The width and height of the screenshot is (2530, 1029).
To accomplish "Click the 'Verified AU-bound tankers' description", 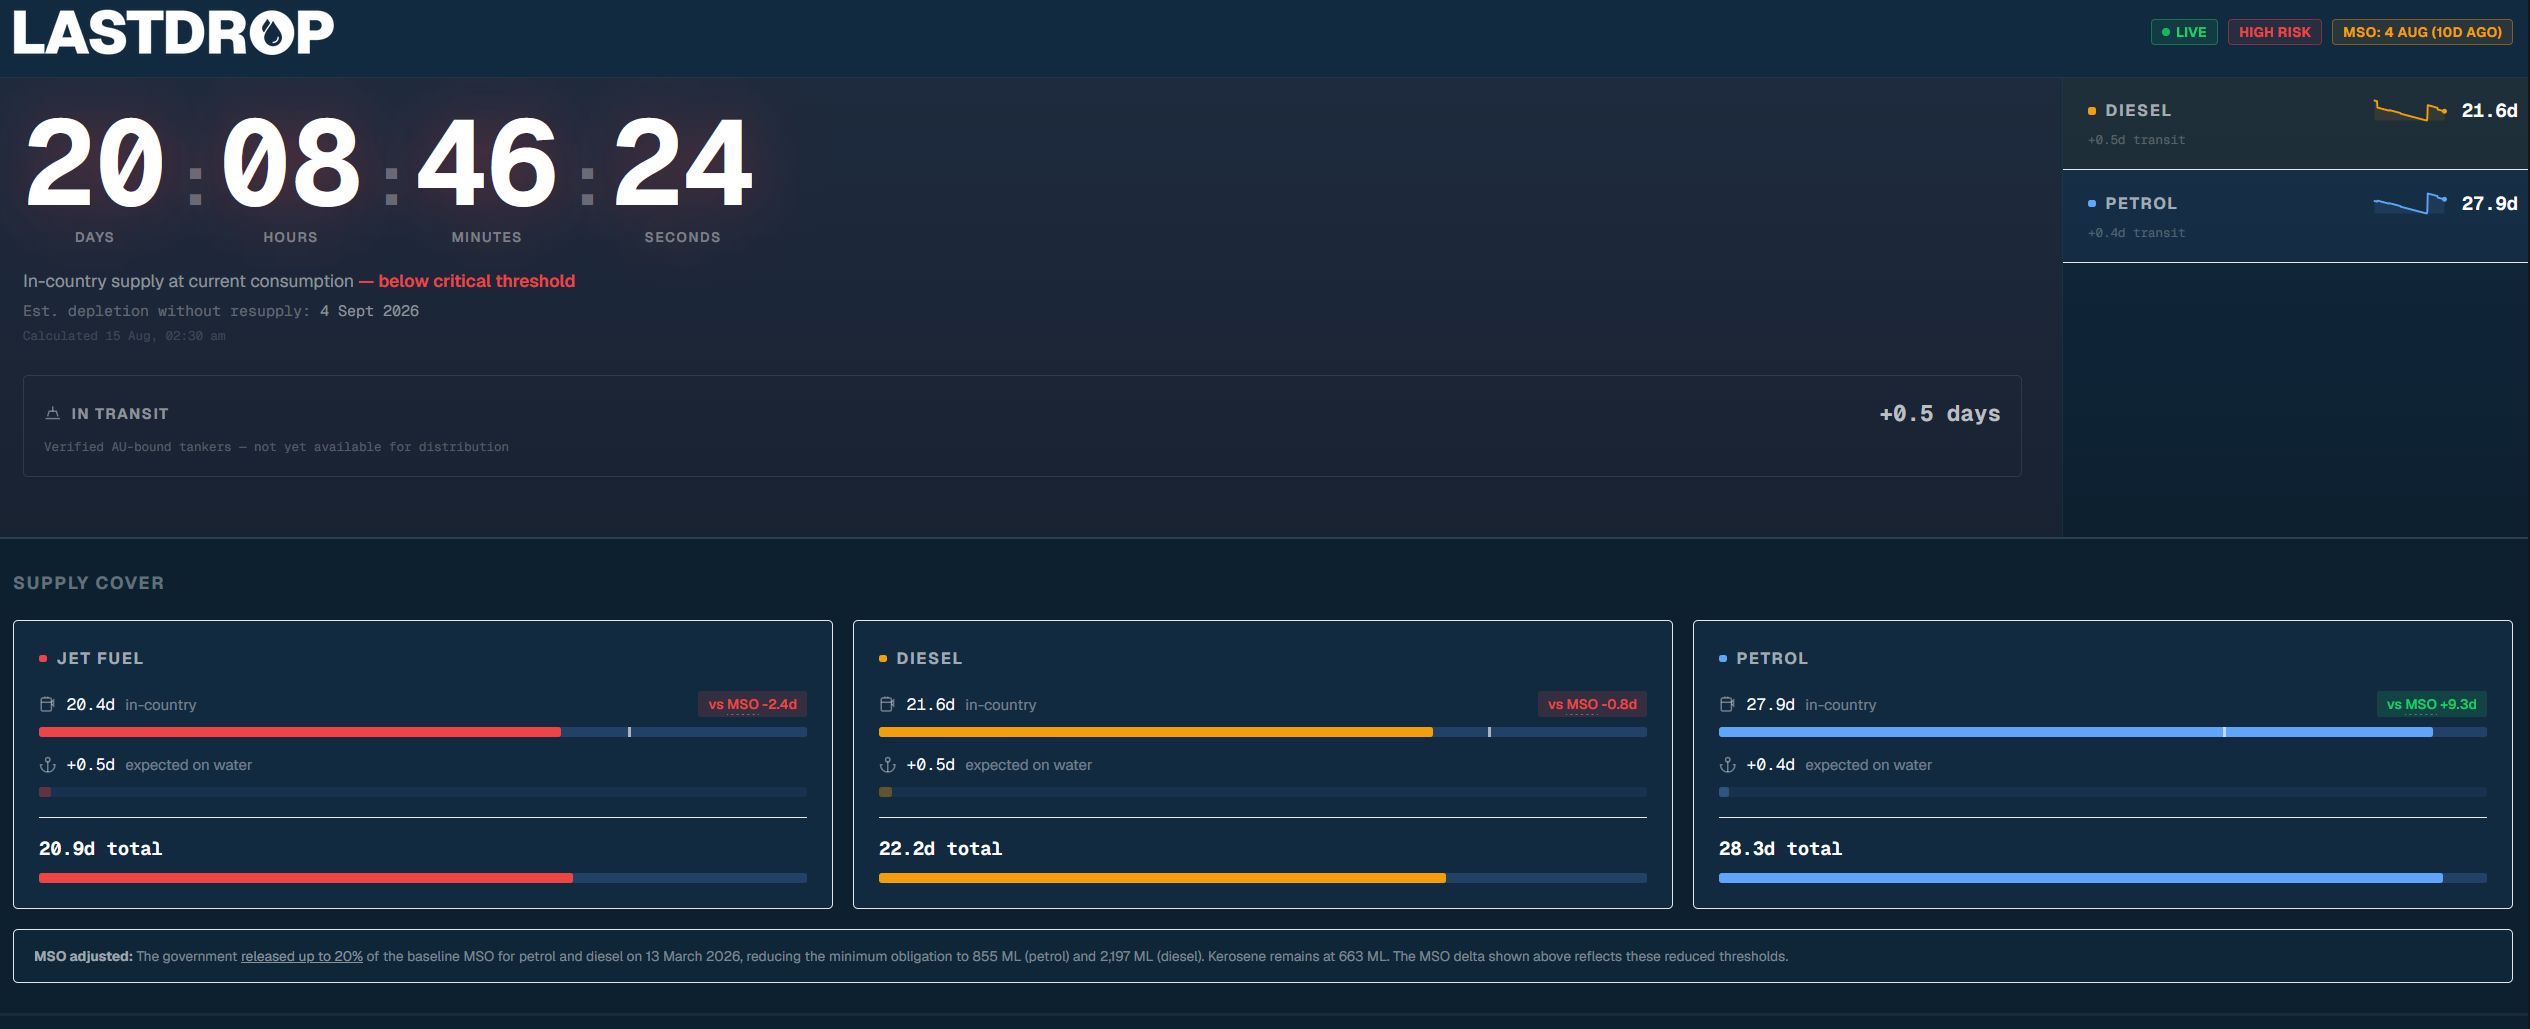I will point(276,447).
